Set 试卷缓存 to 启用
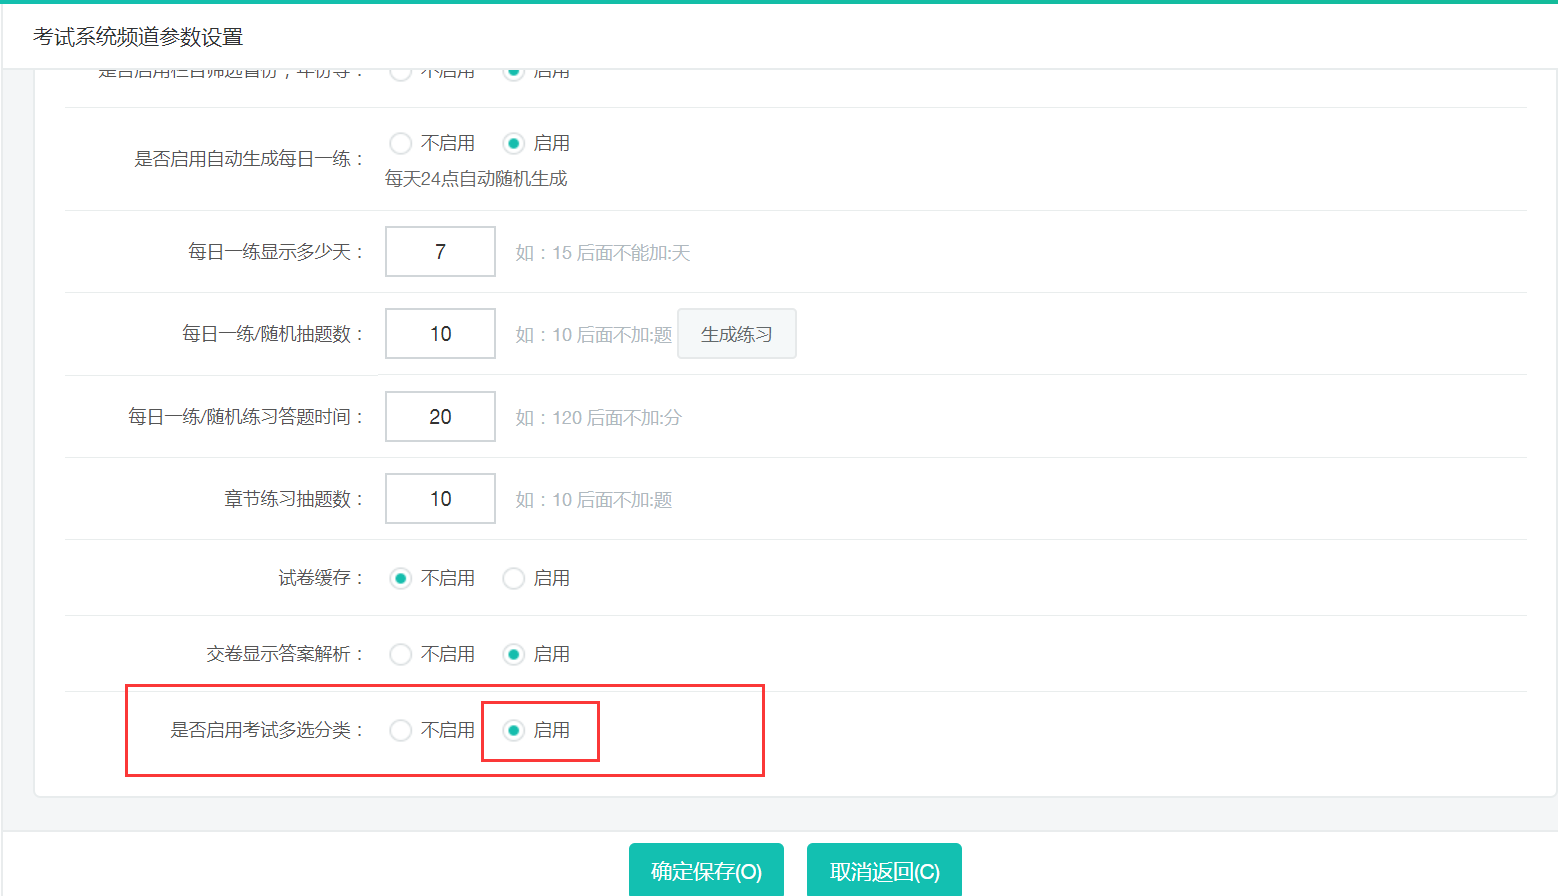The image size is (1558, 896). [x=514, y=579]
